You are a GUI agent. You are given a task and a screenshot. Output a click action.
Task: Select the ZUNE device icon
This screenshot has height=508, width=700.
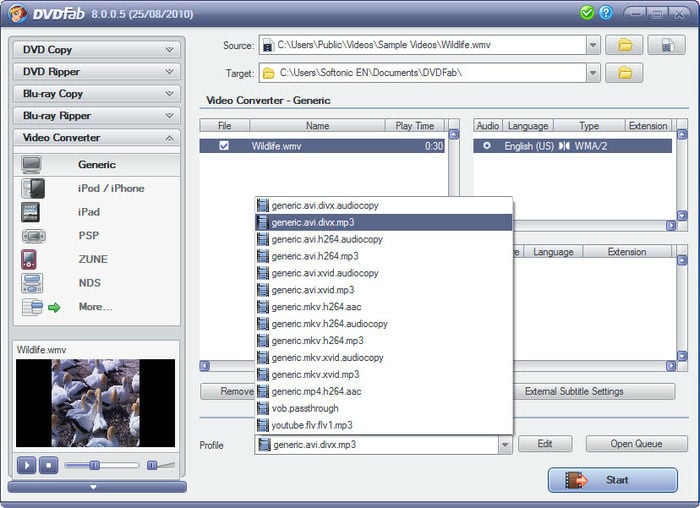pos(29,259)
